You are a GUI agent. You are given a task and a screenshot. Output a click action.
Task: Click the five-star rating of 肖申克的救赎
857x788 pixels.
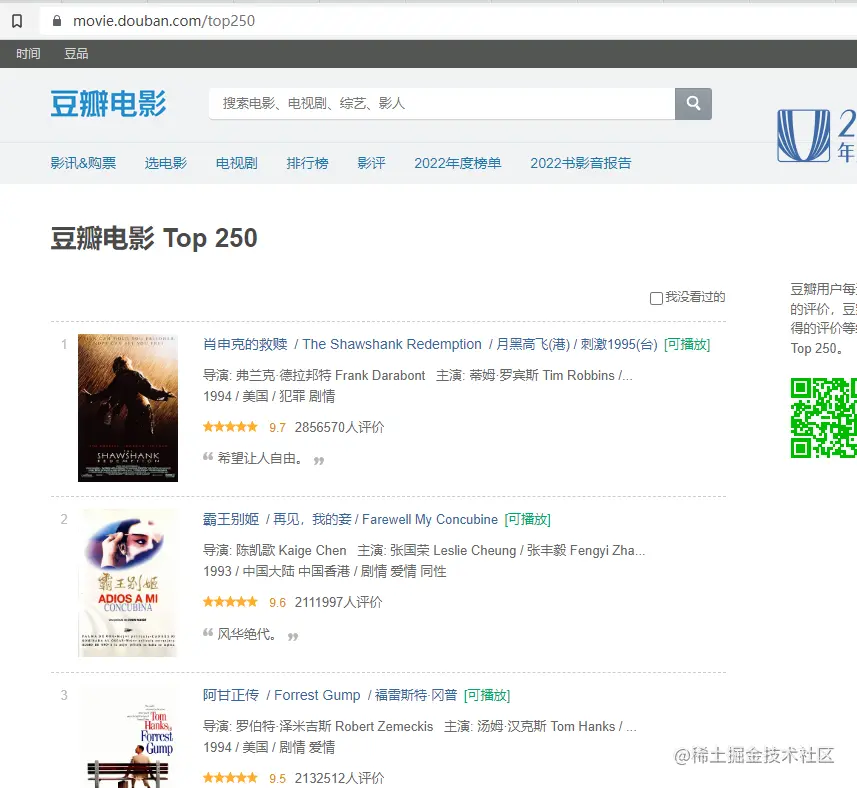(x=230, y=427)
